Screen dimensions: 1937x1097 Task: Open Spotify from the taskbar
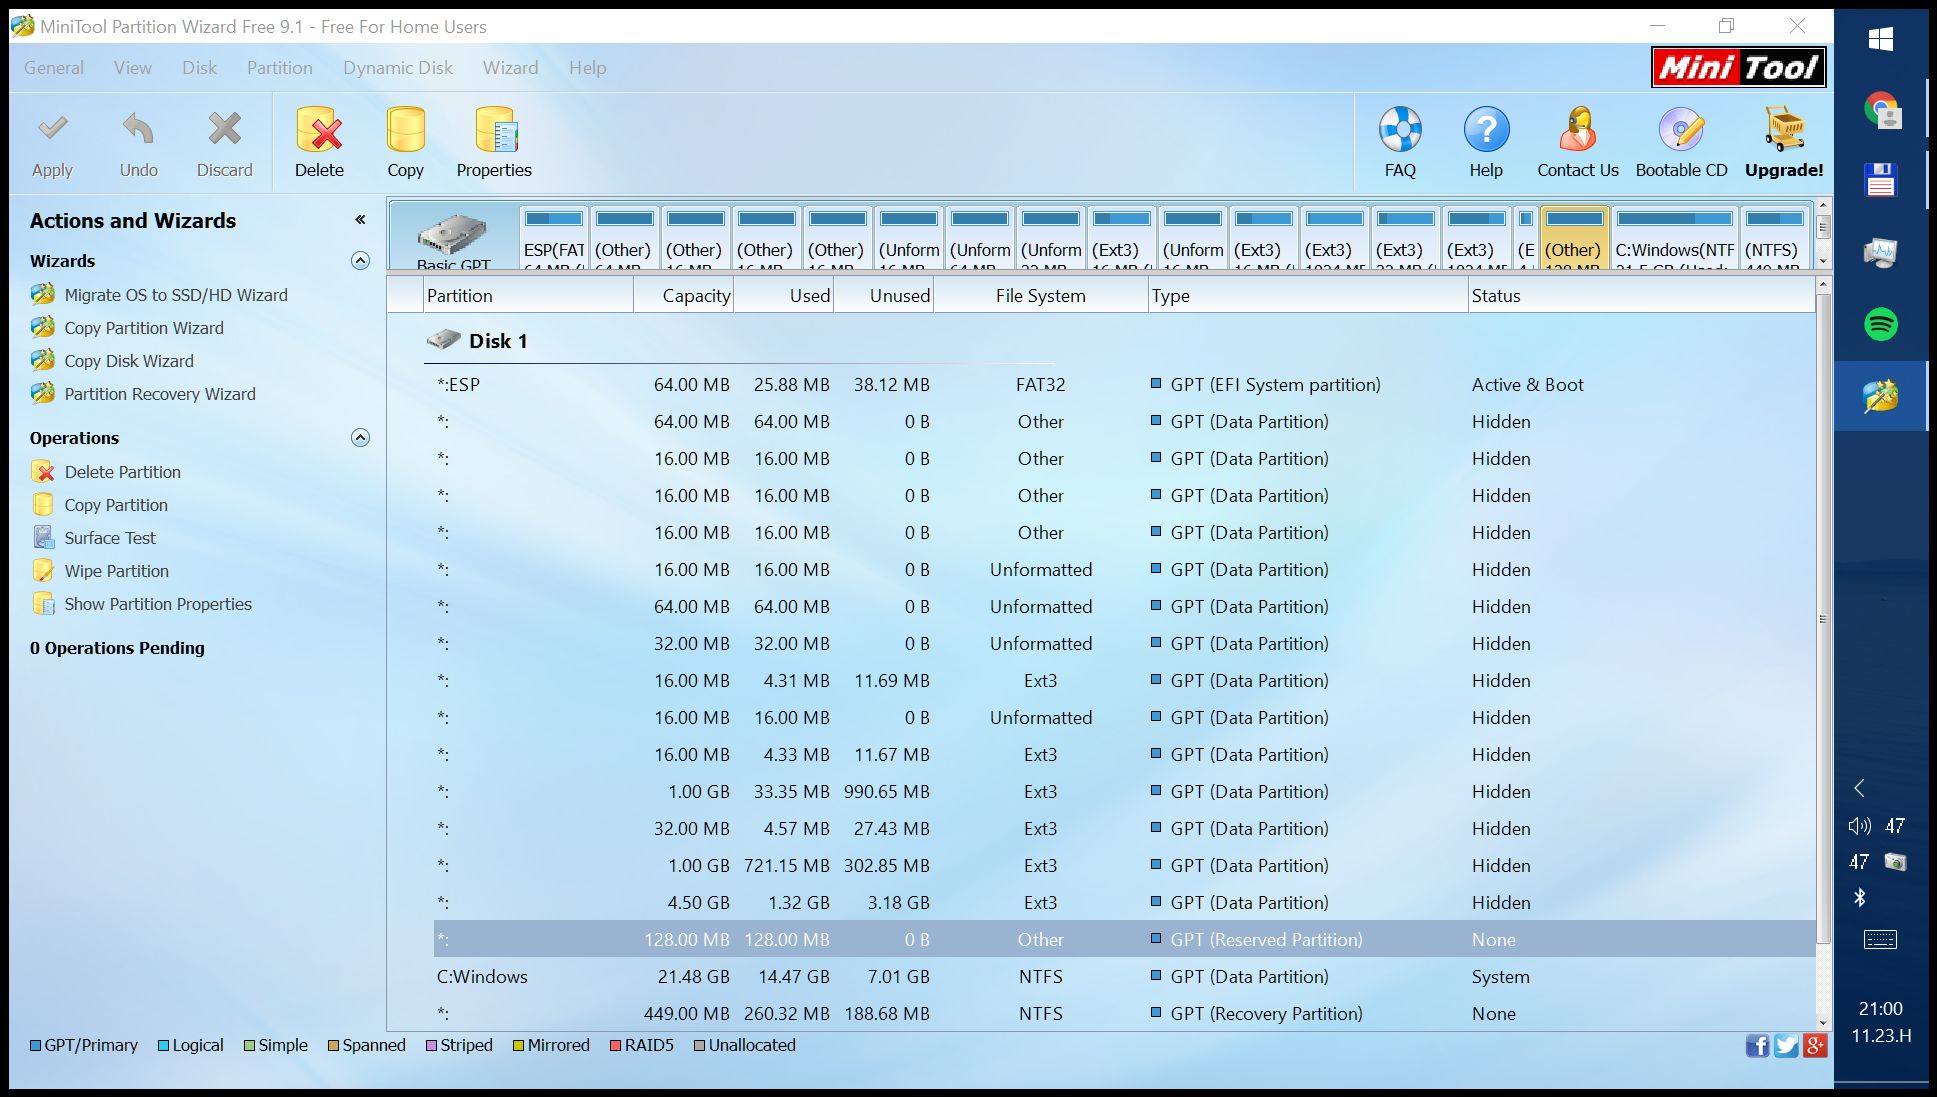1881,324
